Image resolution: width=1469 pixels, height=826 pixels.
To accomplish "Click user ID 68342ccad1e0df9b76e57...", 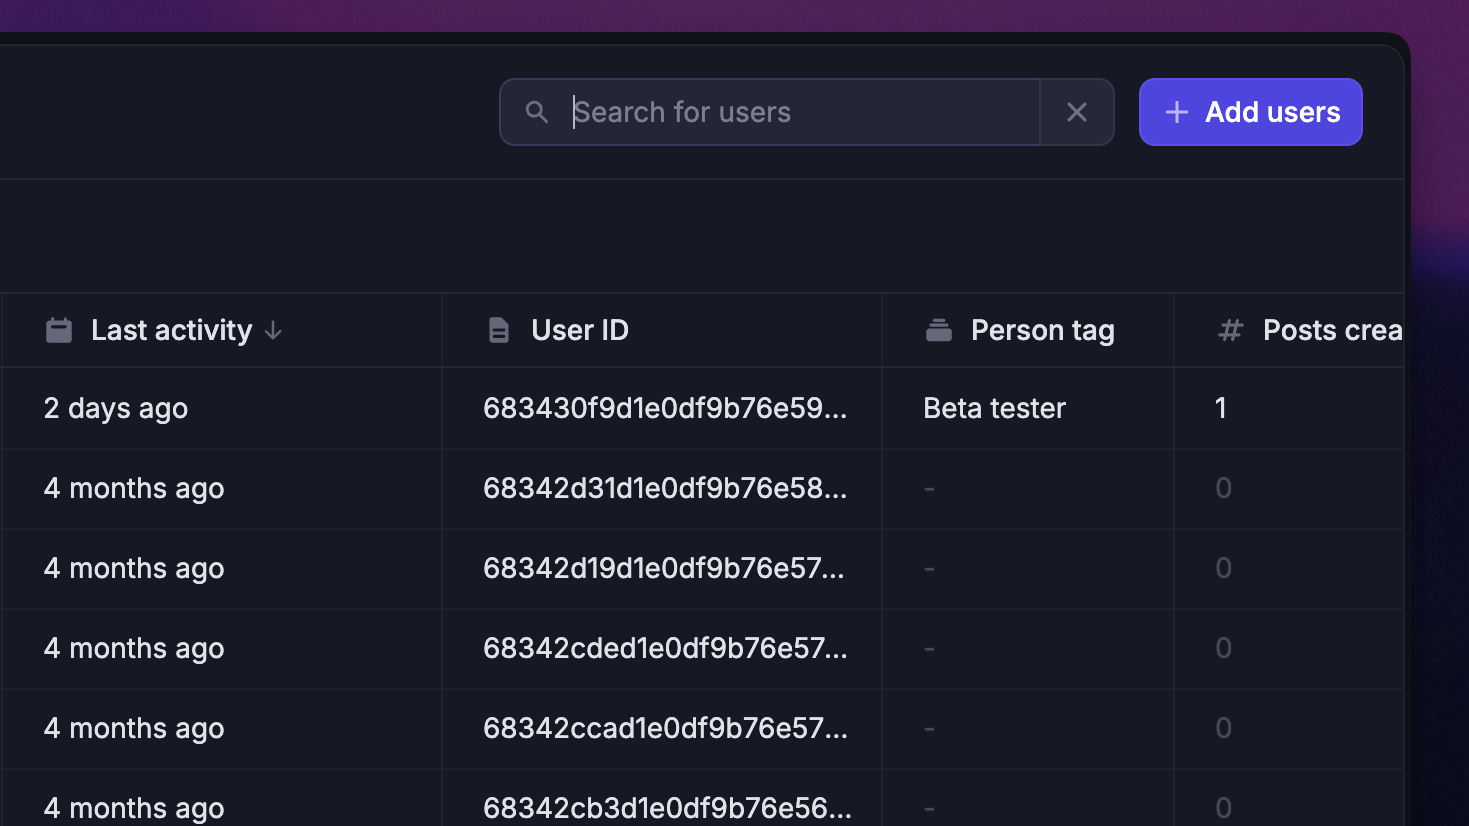I will (664, 728).
